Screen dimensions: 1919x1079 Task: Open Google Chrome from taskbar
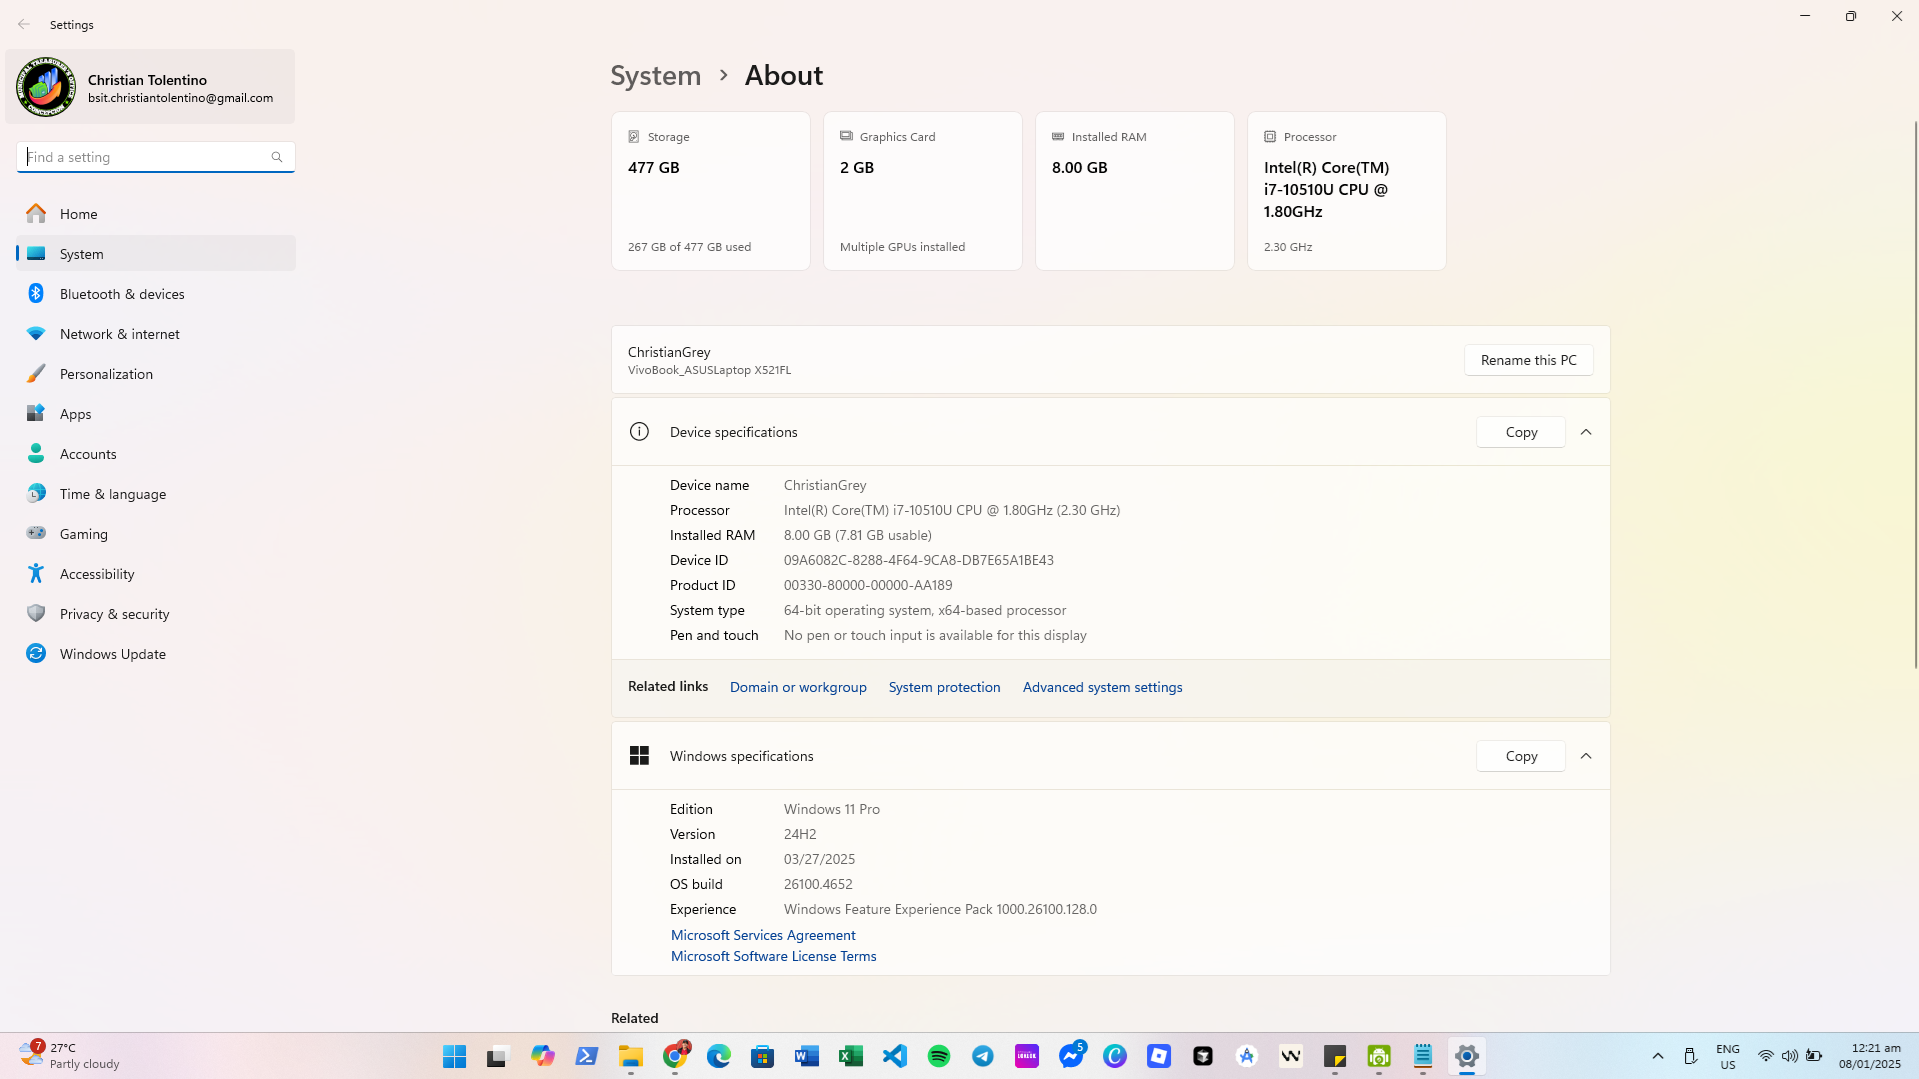(x=675, y=1056)
